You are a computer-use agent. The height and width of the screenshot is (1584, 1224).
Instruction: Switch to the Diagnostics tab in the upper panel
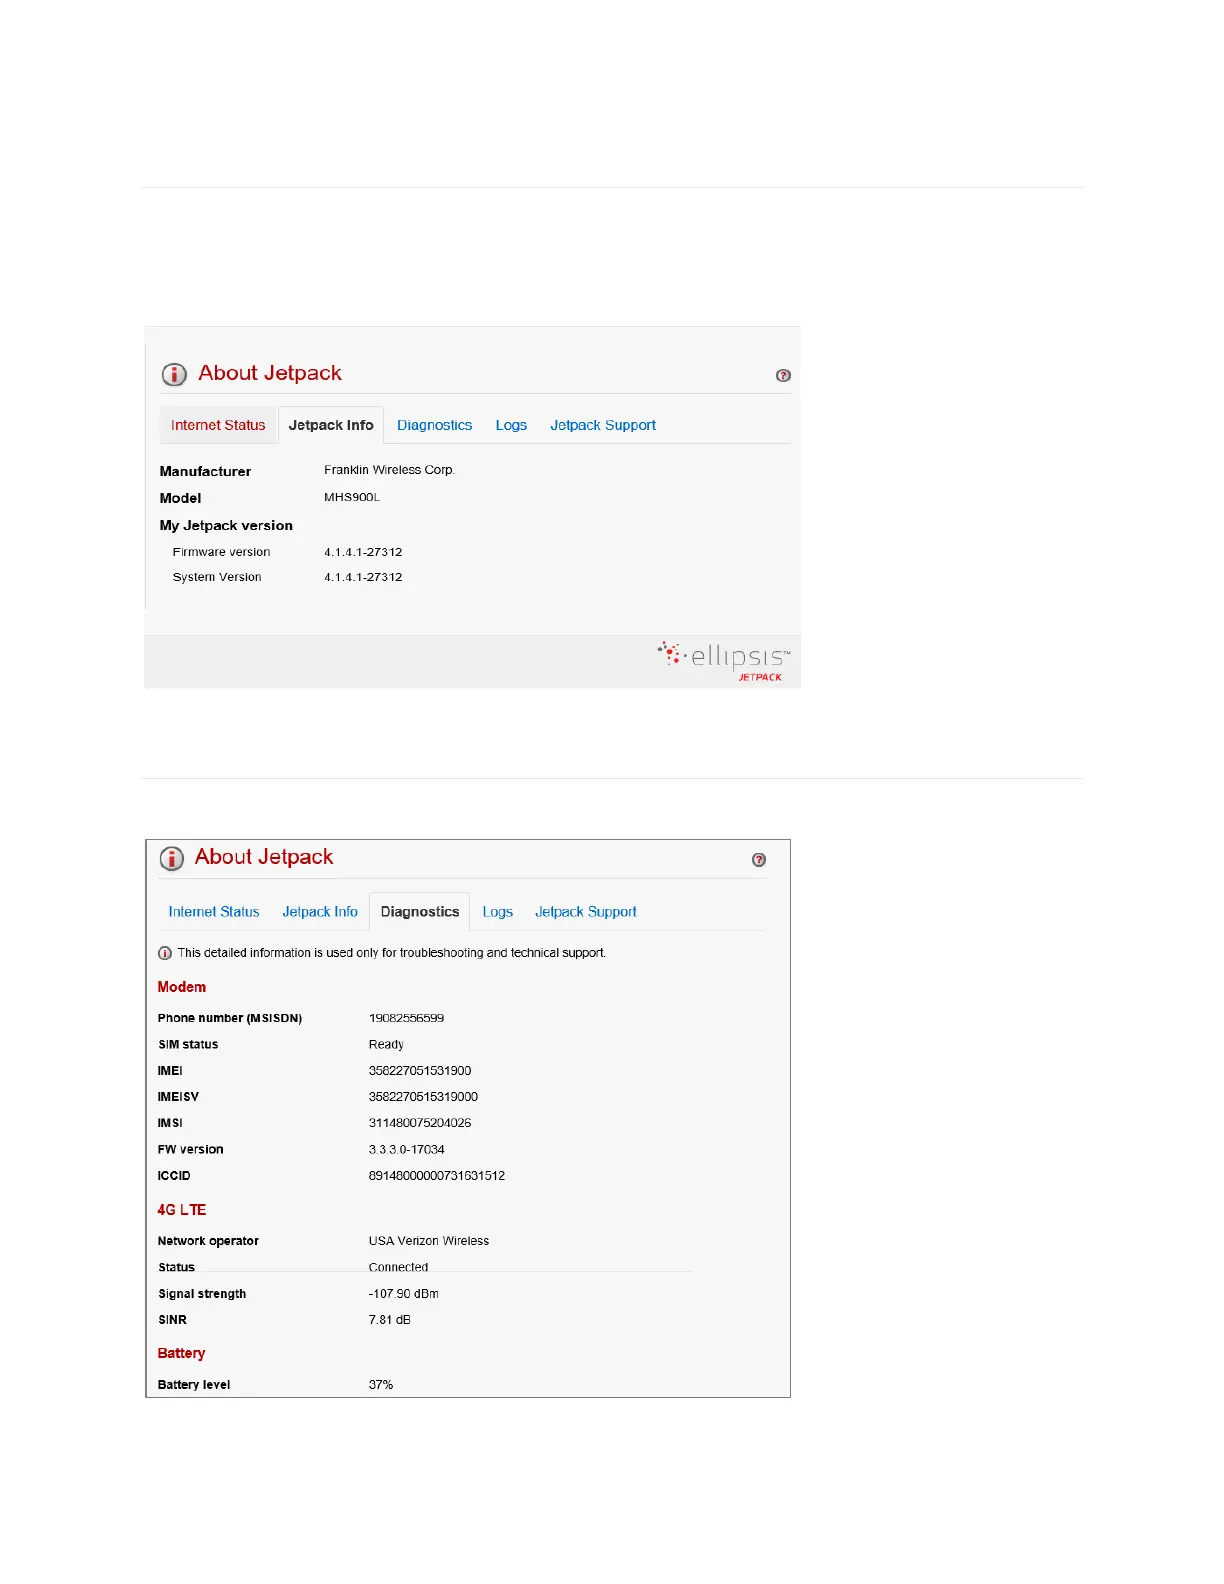click(x=434, y=425)
